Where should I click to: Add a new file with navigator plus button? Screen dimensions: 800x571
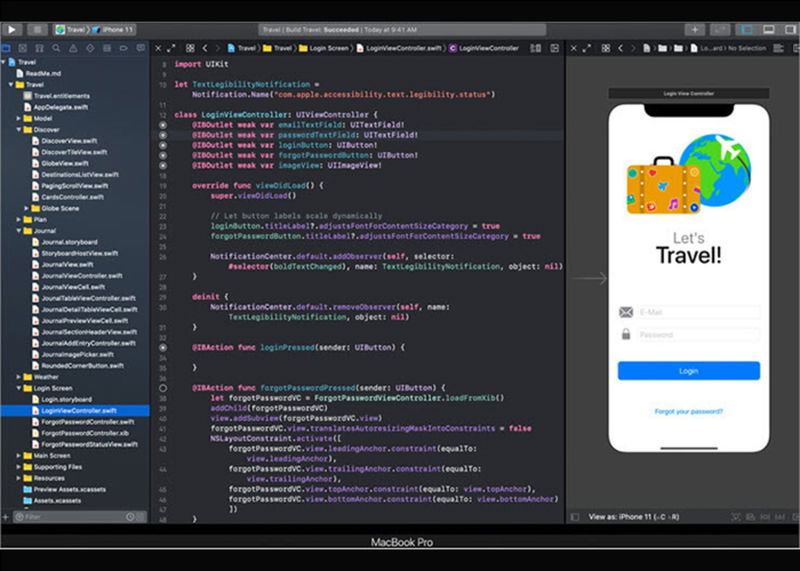pyautogui.click(x=6, y=517)
